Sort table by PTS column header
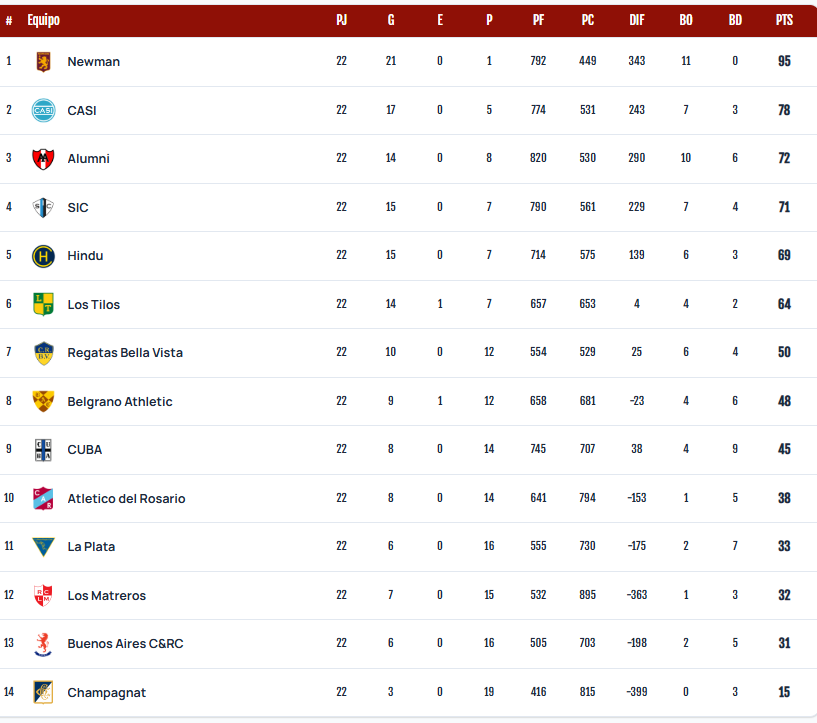The width and height of the screenshot is (817, 723). [784, 20]
